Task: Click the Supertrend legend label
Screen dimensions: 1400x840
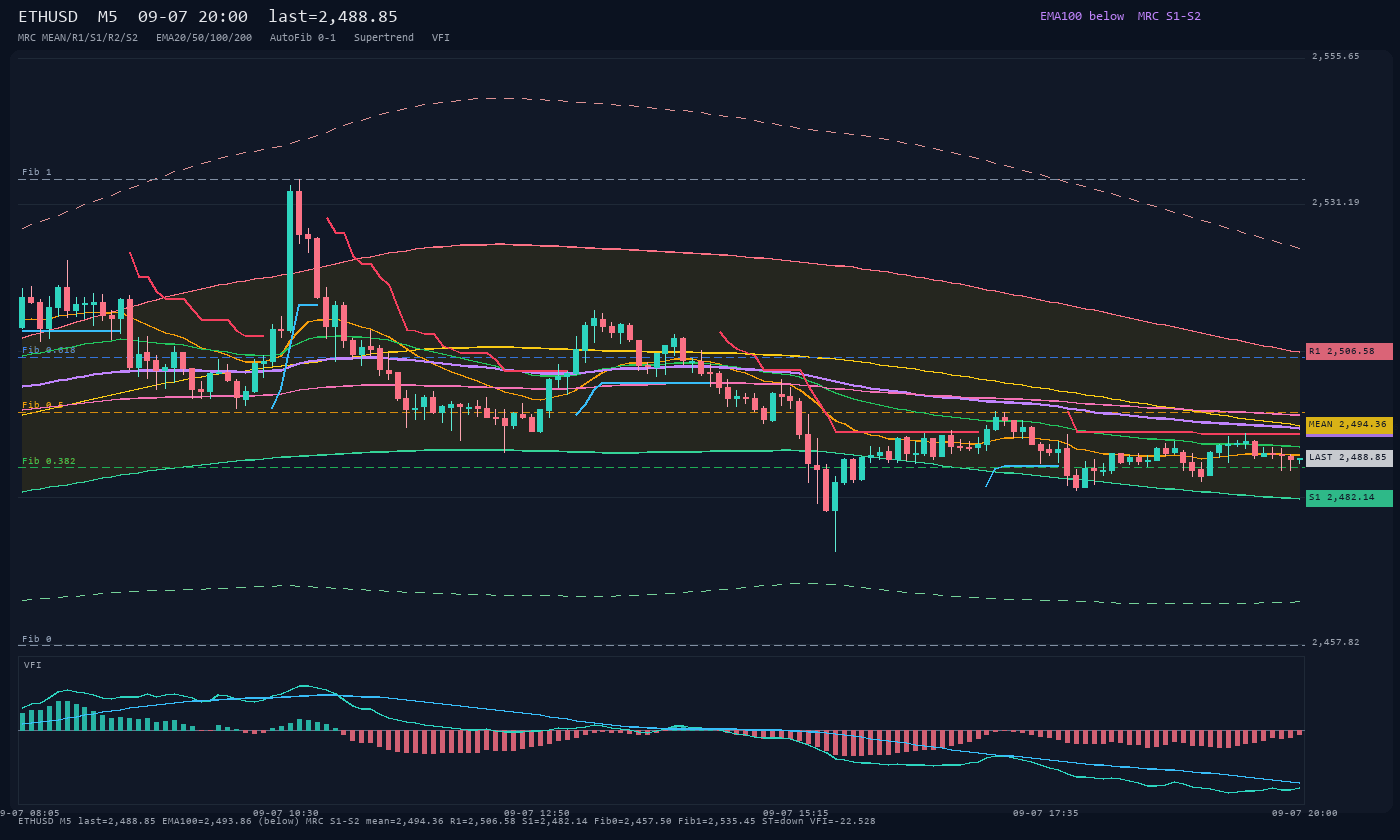Action: 384,37
